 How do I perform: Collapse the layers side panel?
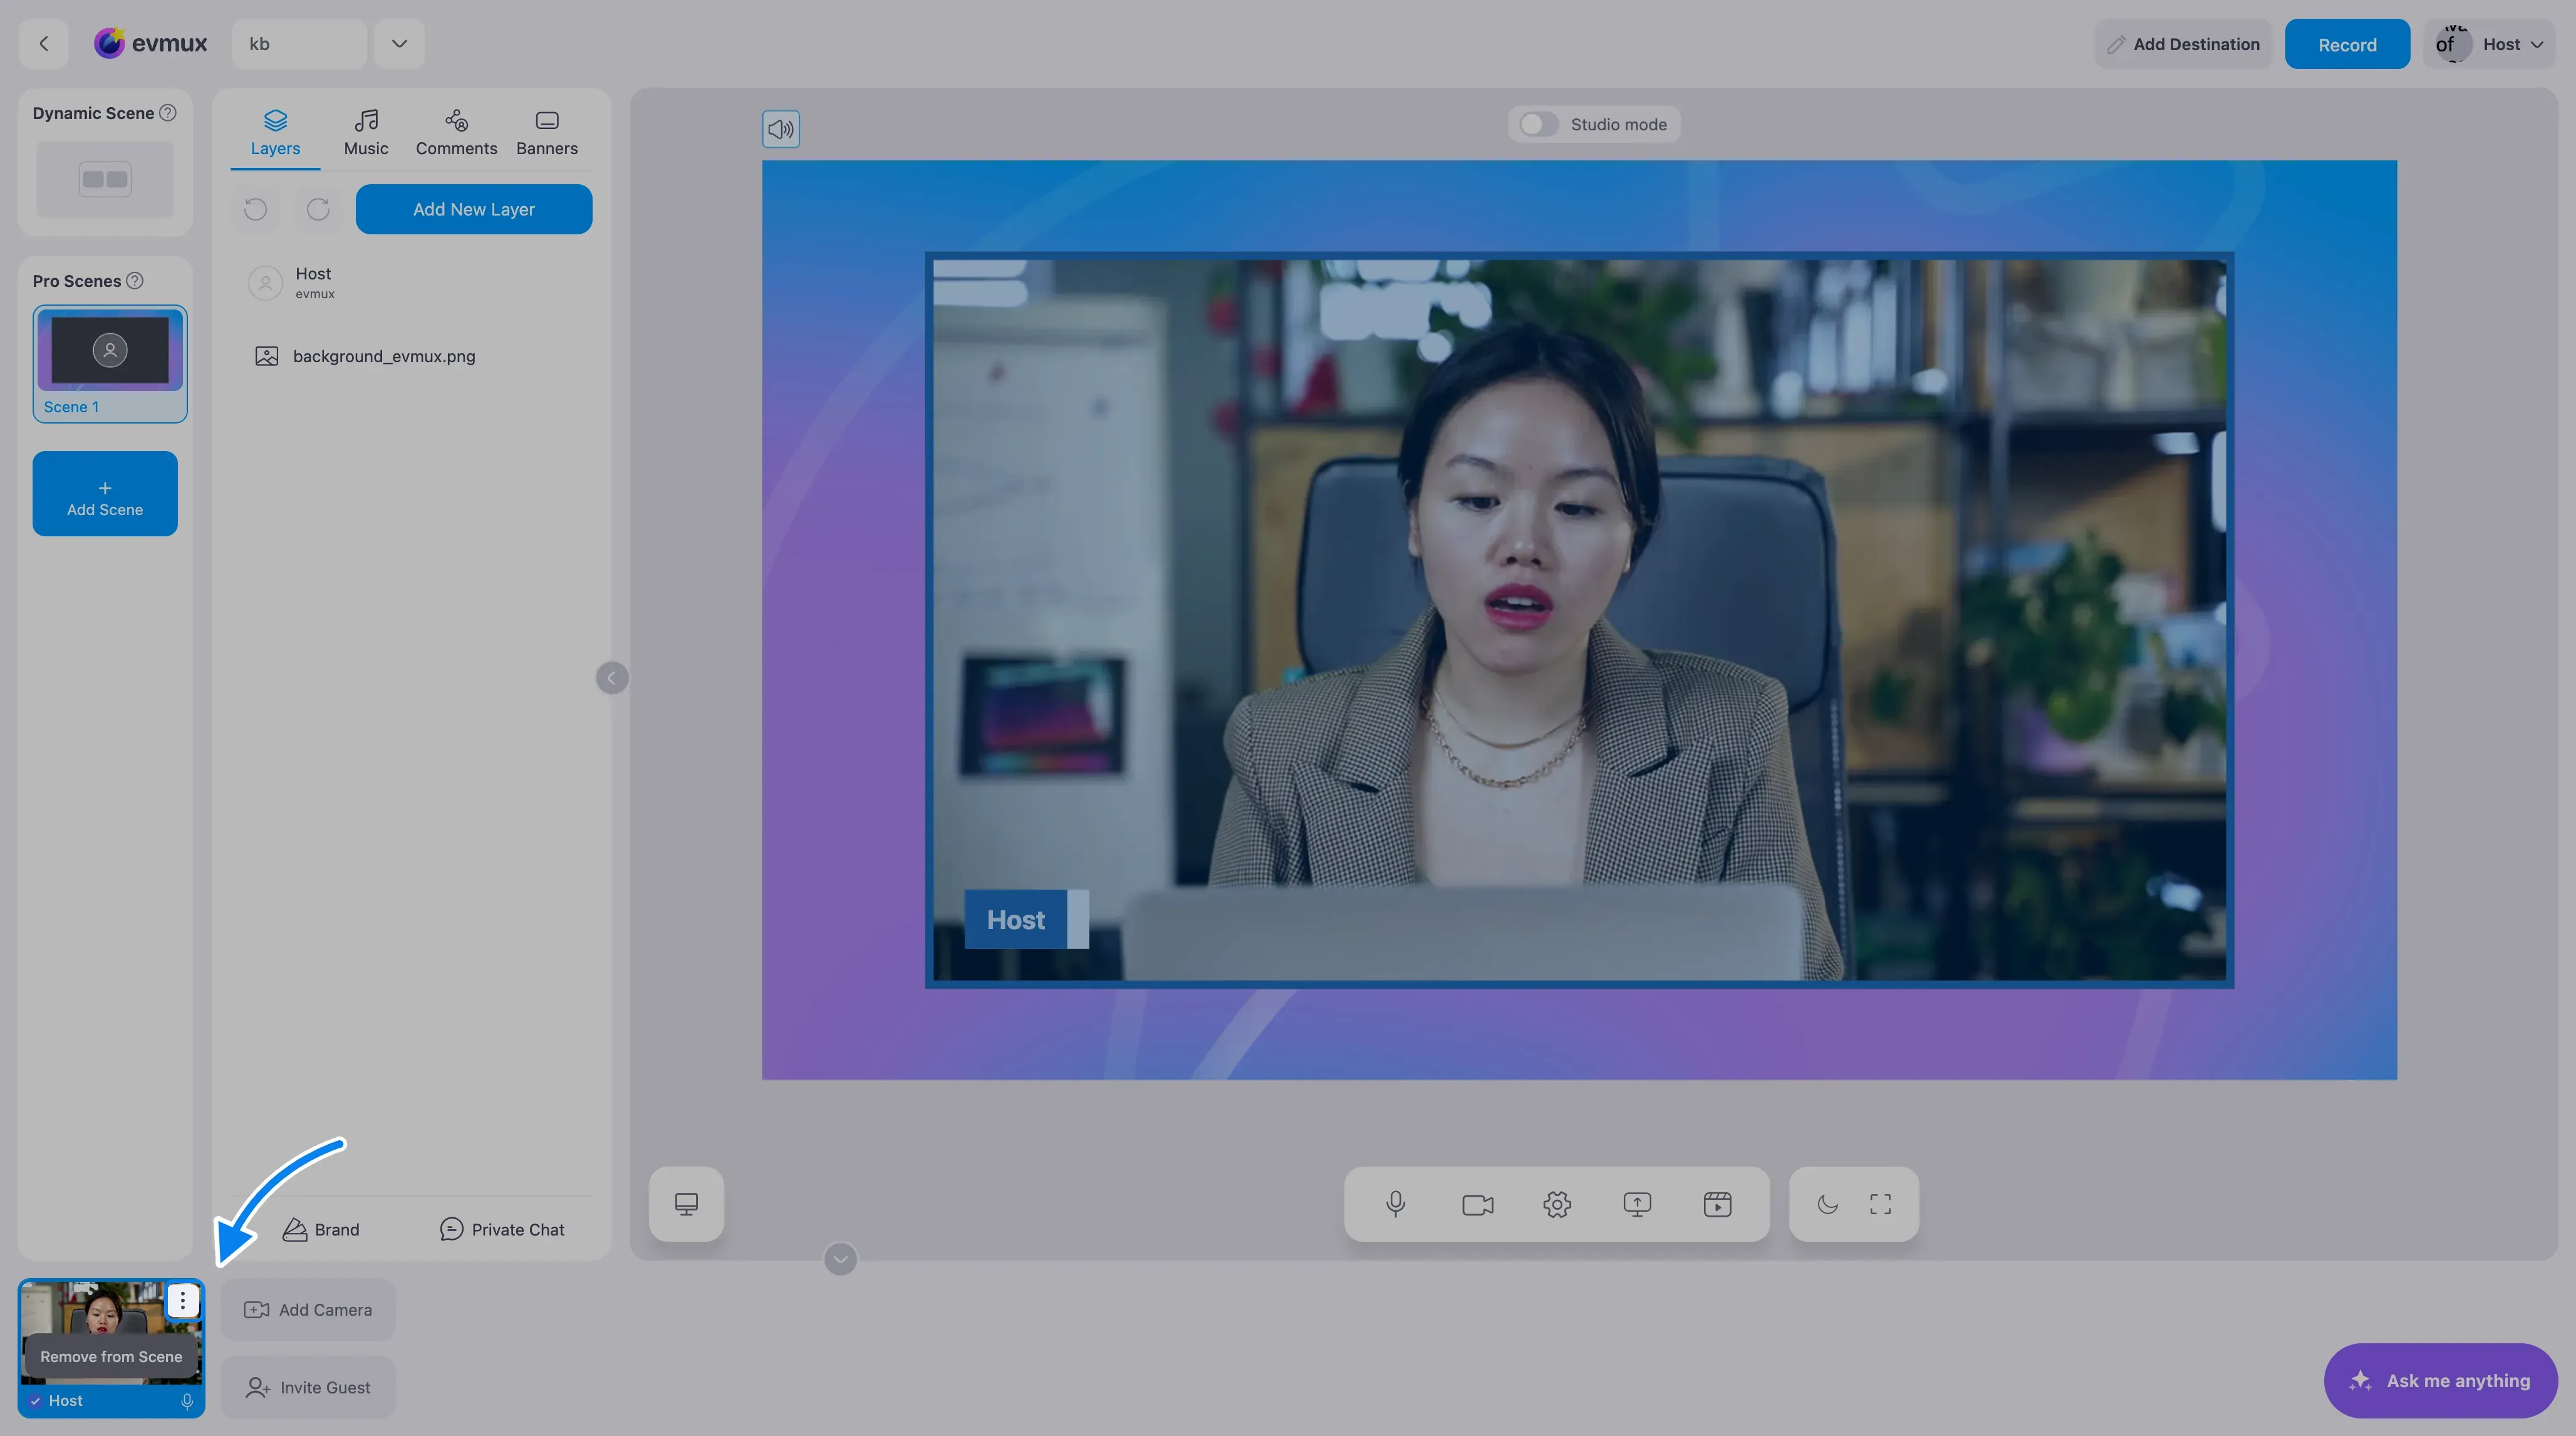pos(612,678)
